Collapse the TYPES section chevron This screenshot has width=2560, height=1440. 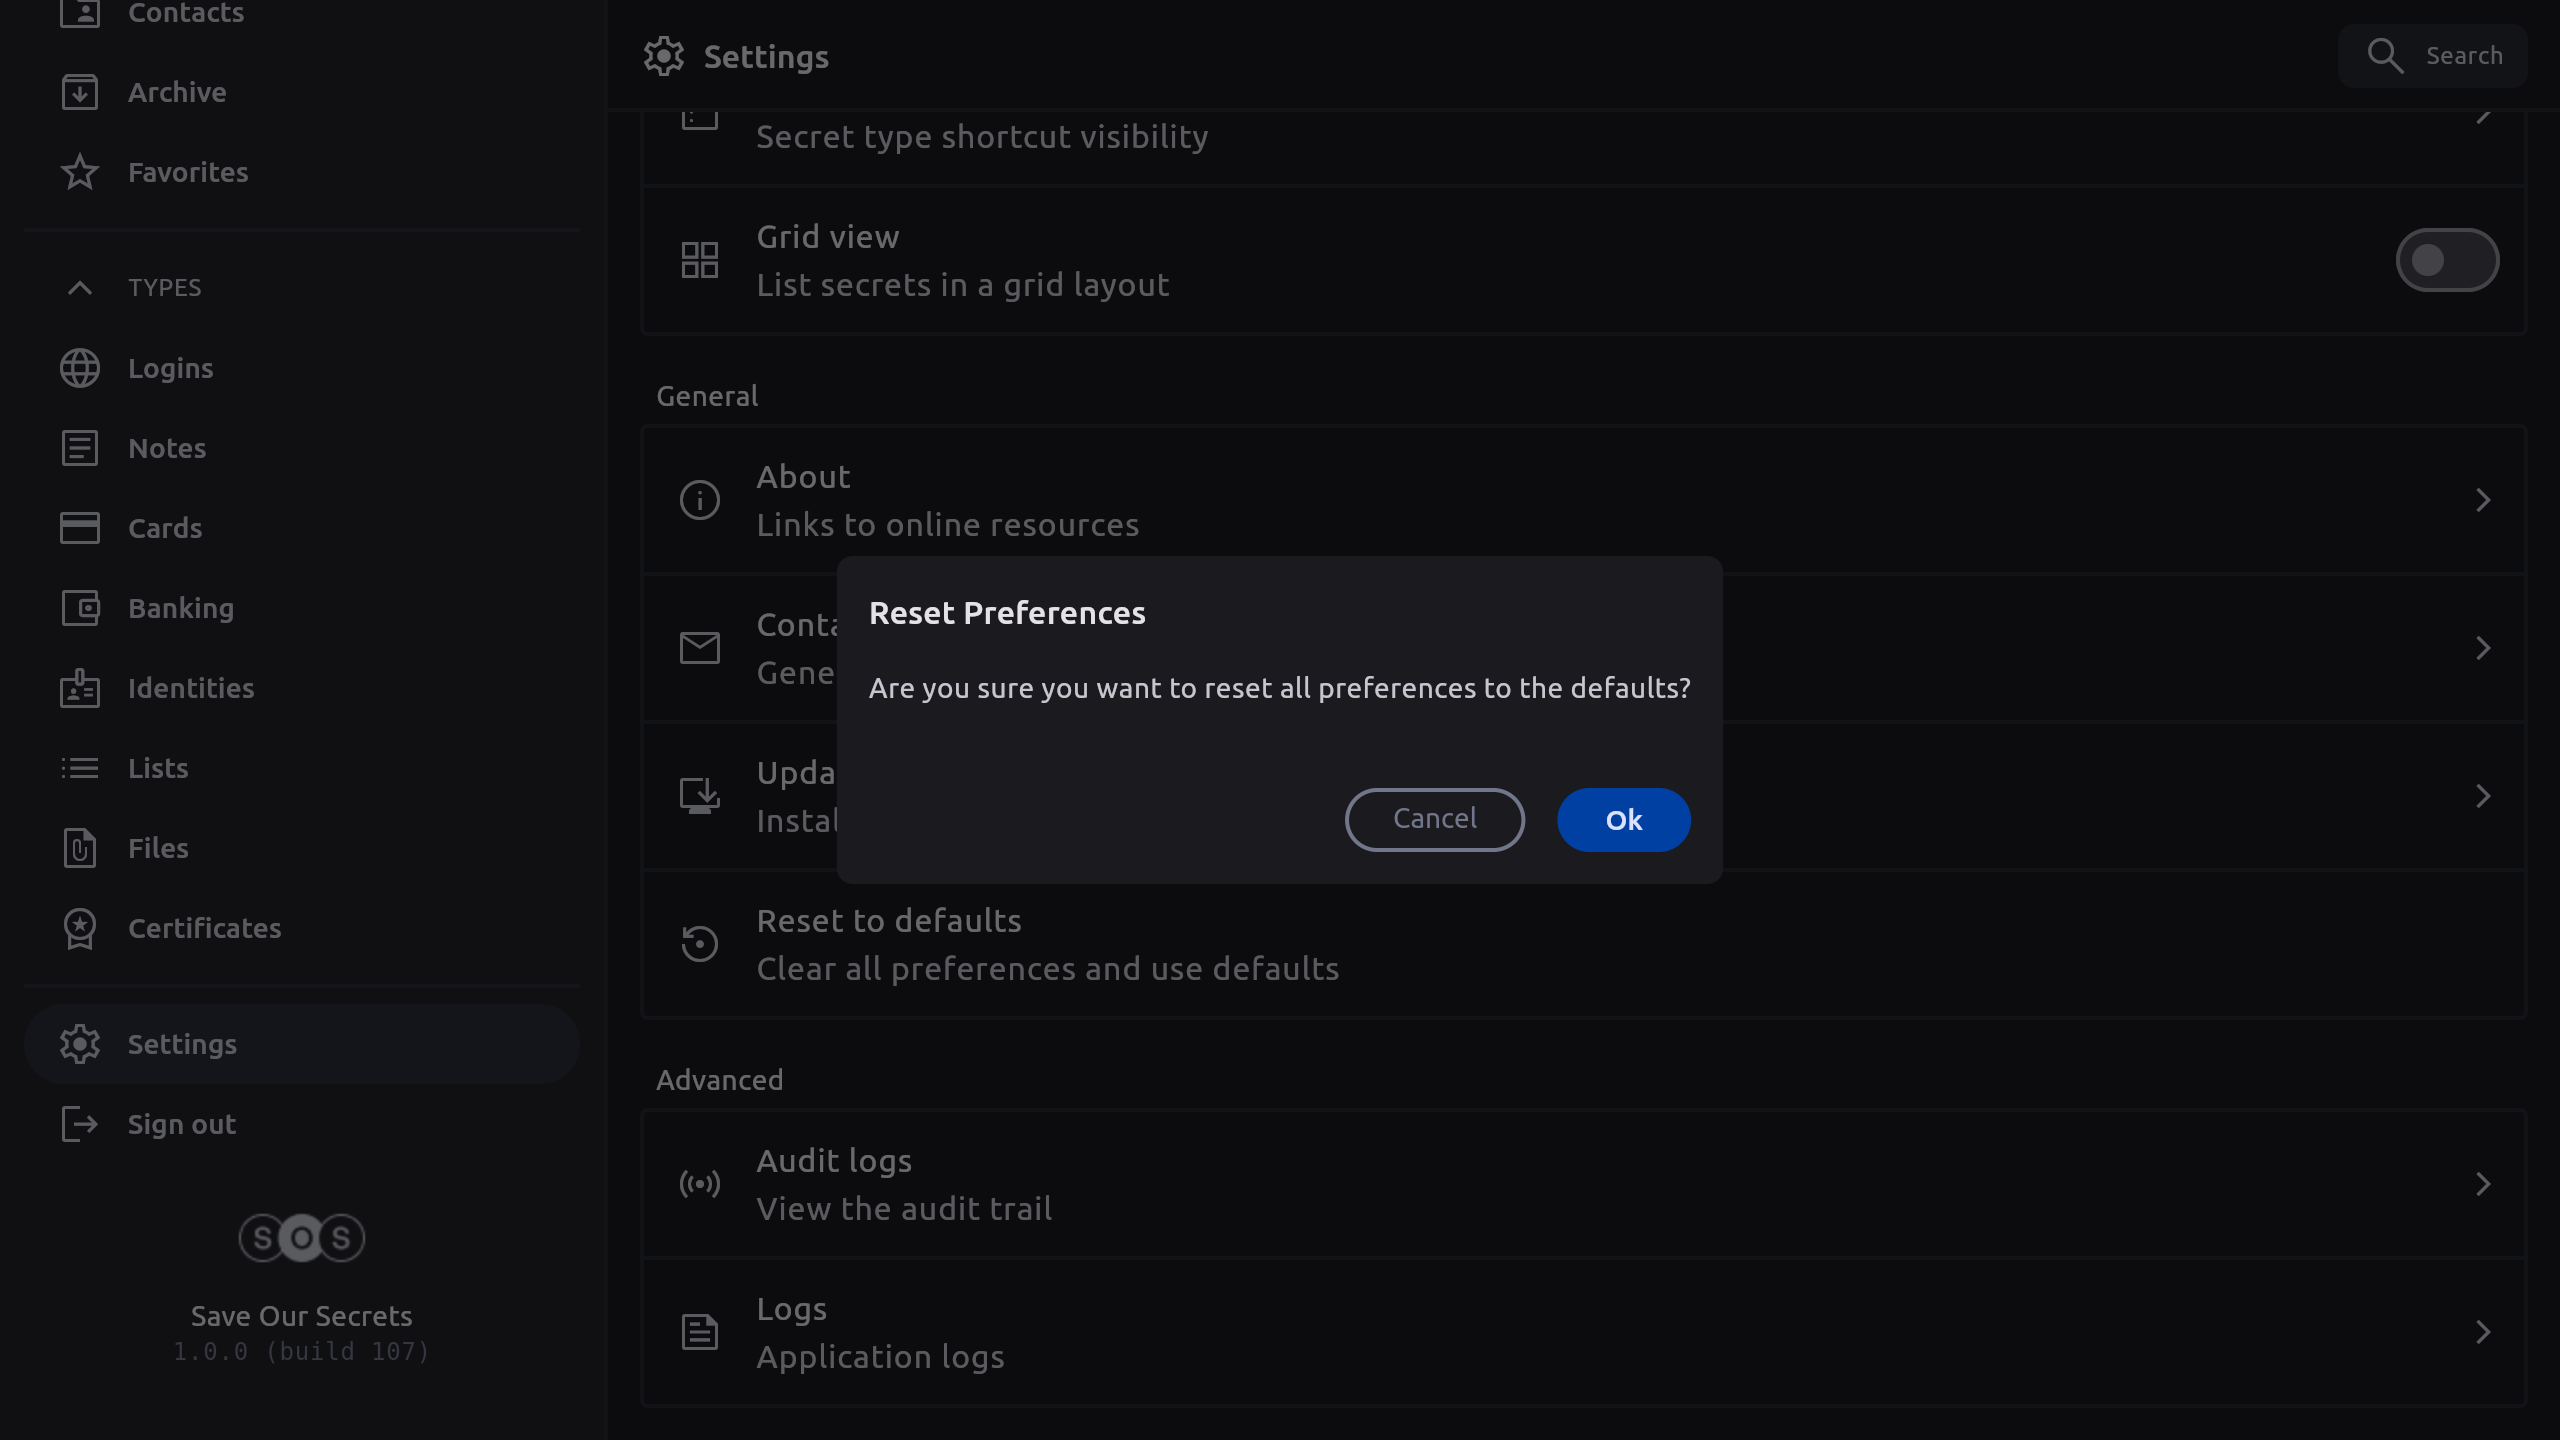80,288
